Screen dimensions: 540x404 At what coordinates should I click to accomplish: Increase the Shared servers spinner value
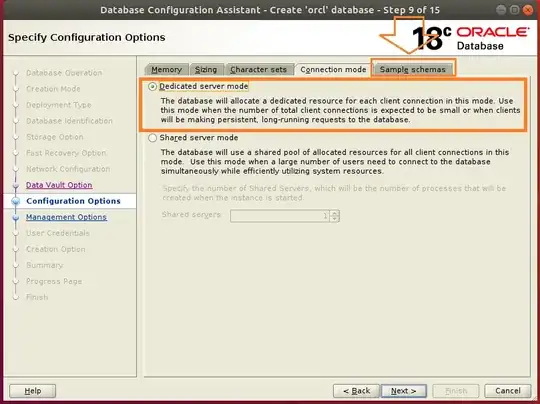(x=334, y=213)
